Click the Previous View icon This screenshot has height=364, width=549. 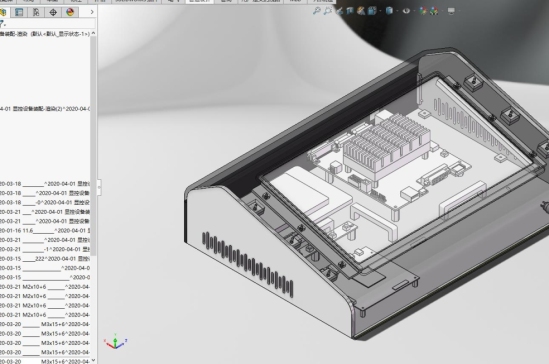[339, 11]
